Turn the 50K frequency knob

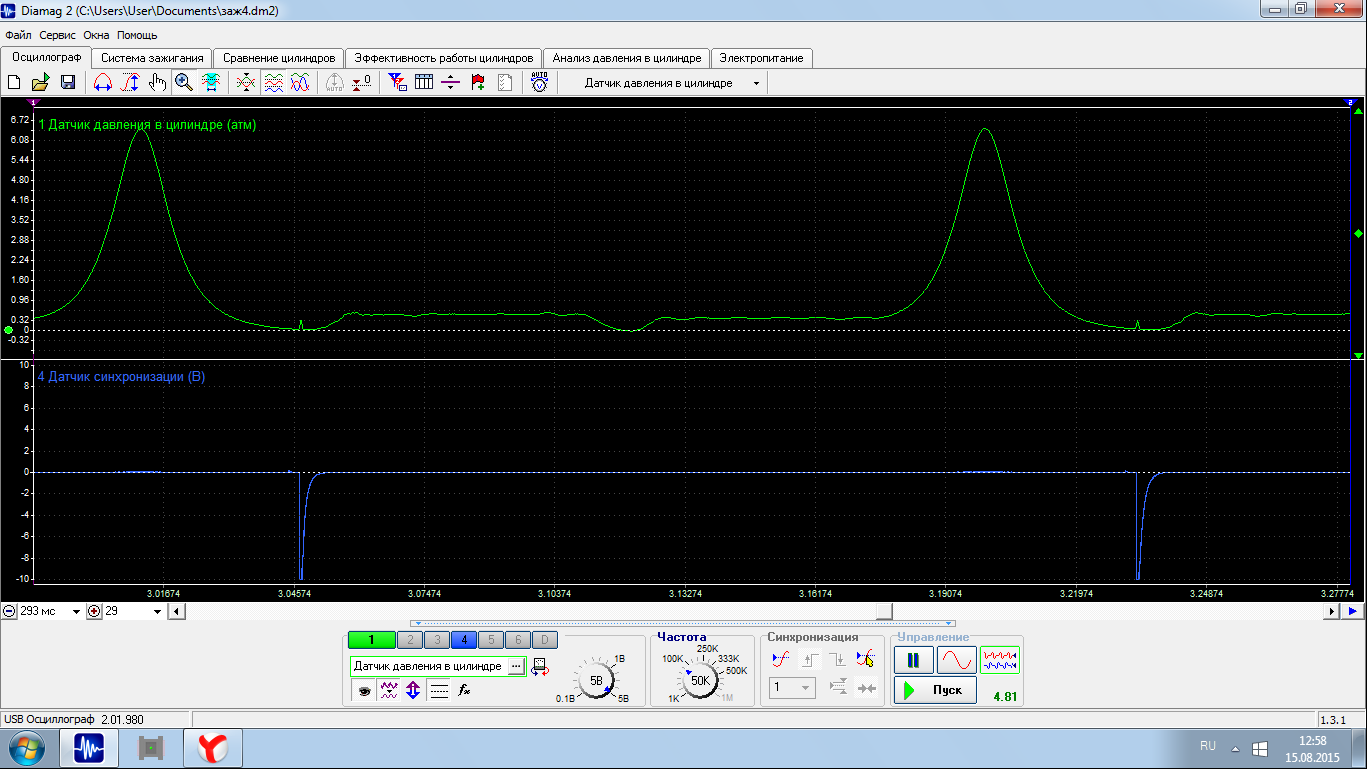click(700, 680)
